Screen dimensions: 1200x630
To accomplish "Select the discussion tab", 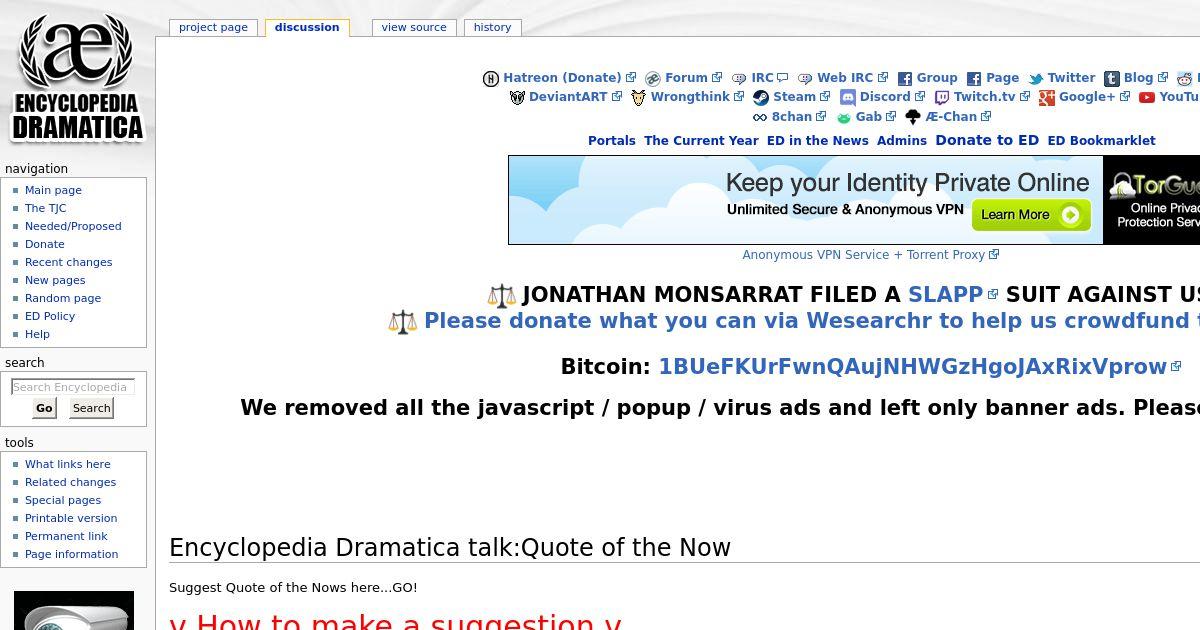I will click(x=307, y=27).
